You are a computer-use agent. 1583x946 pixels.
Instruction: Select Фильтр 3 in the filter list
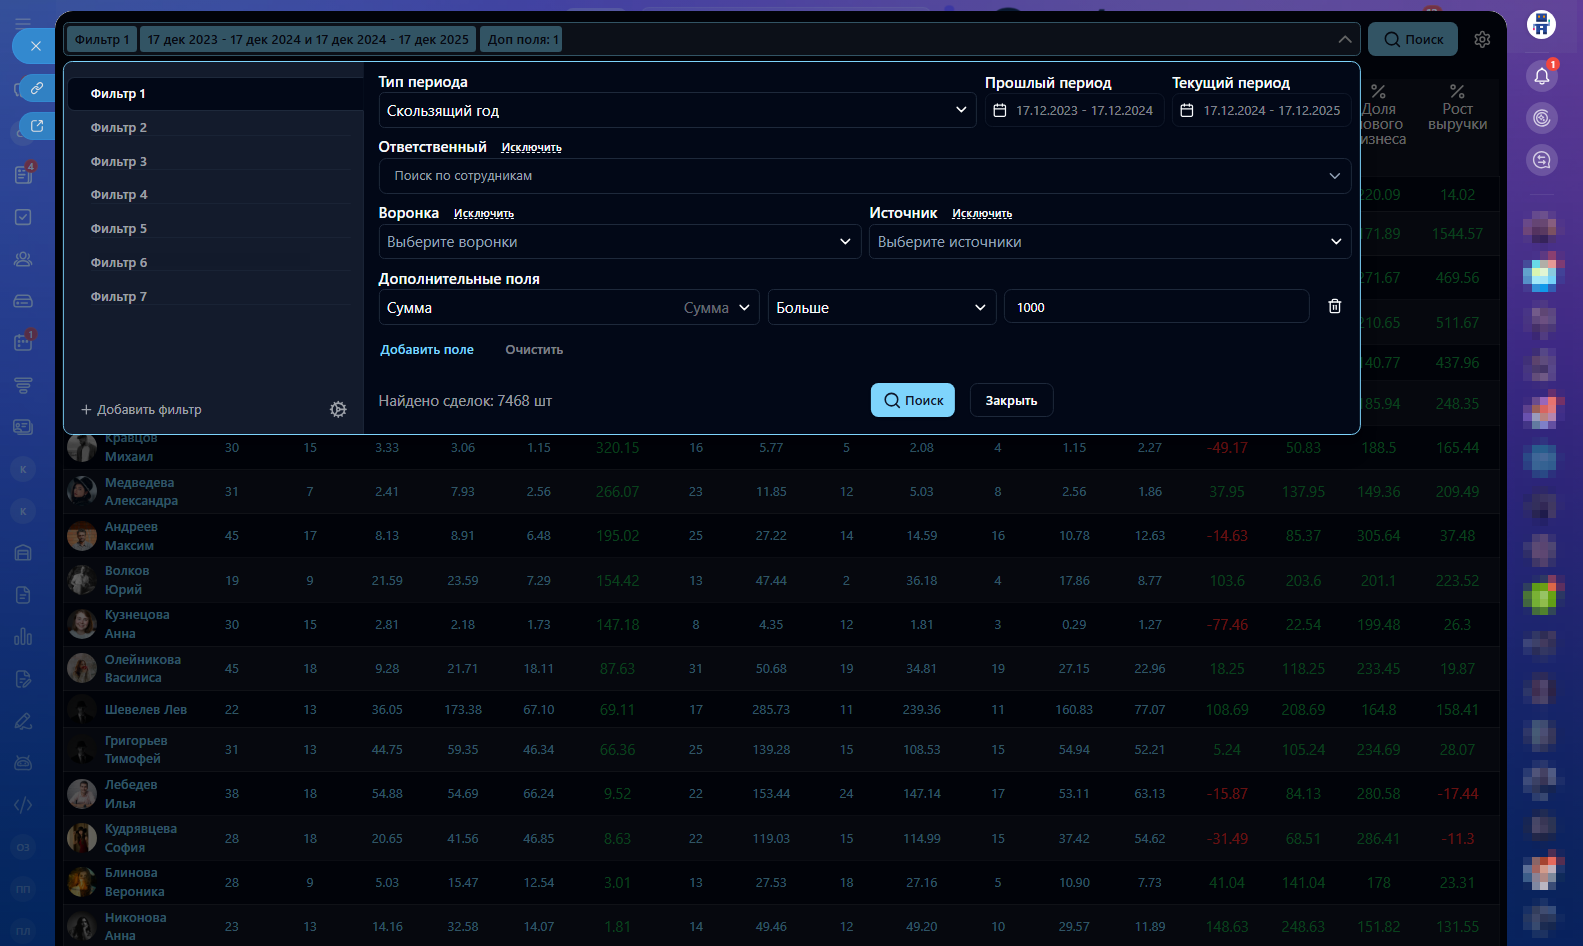pyautogui.click(x=119, y=162)
